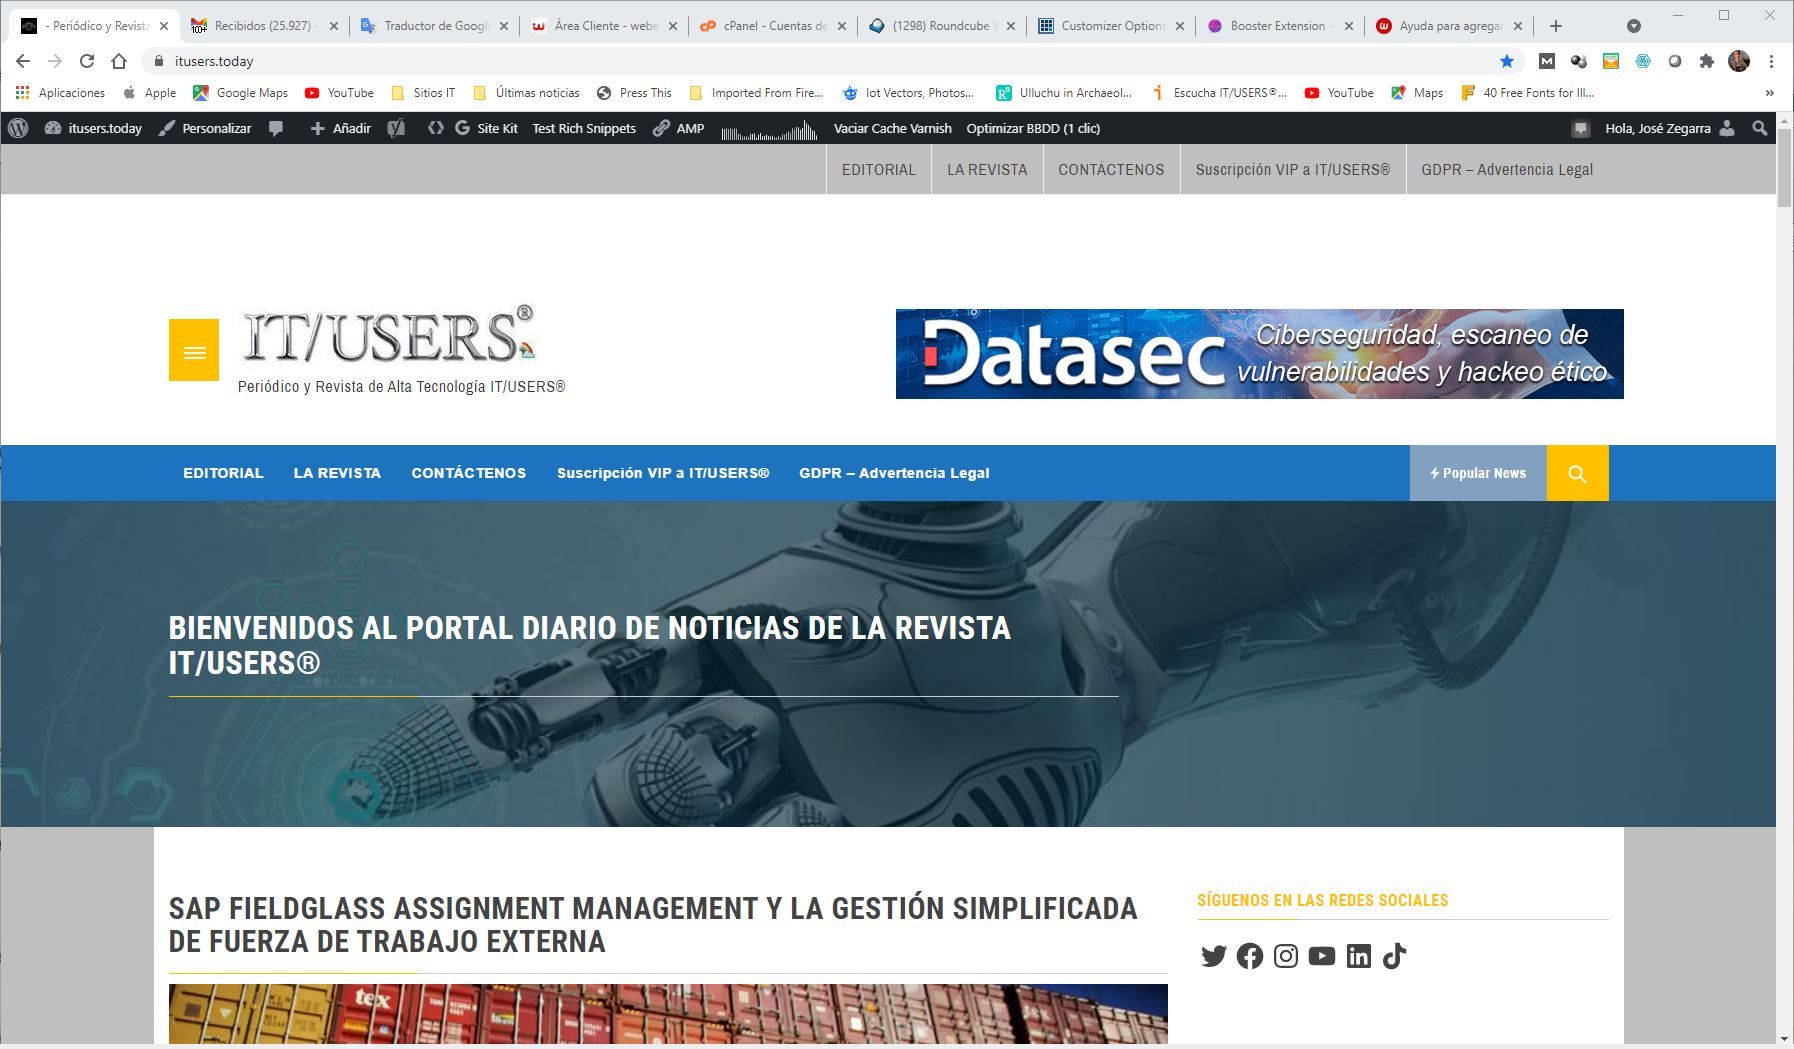Go to the browser home page
Image resolution: width=1794 pixels, height=1049 pixels.
(x=119, y=61)
